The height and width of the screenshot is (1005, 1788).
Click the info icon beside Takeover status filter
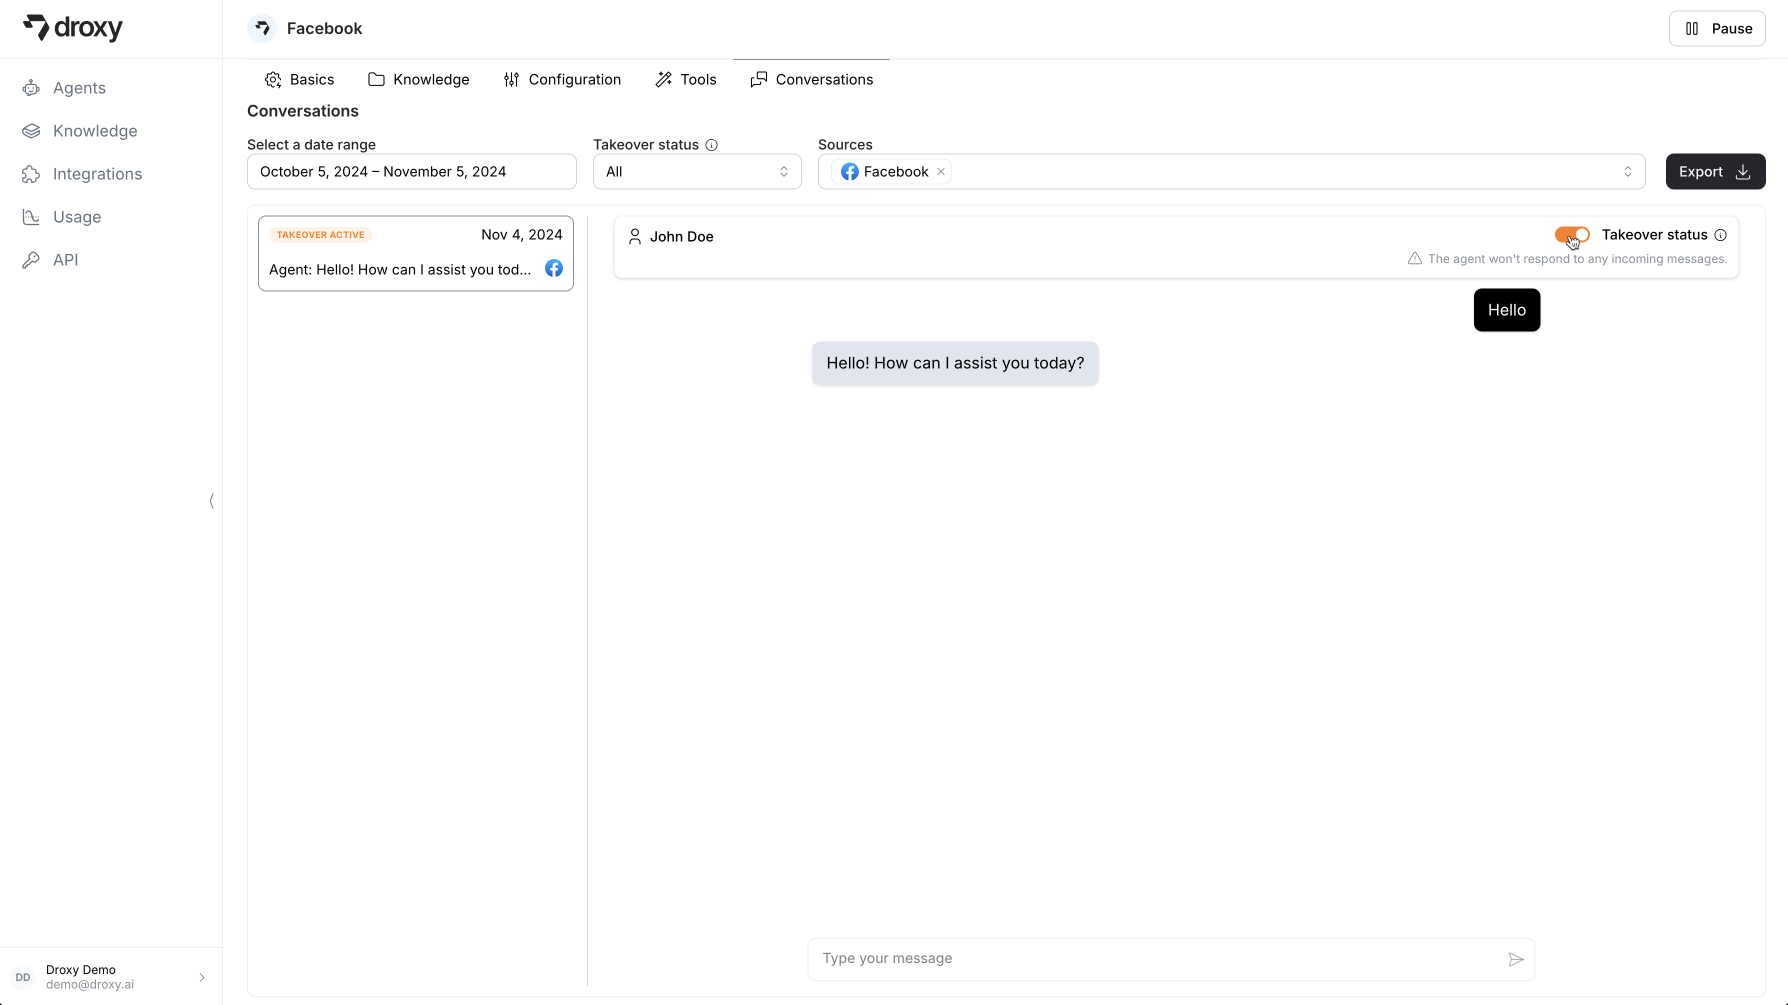pyautogui.click(x=712, y=145)
